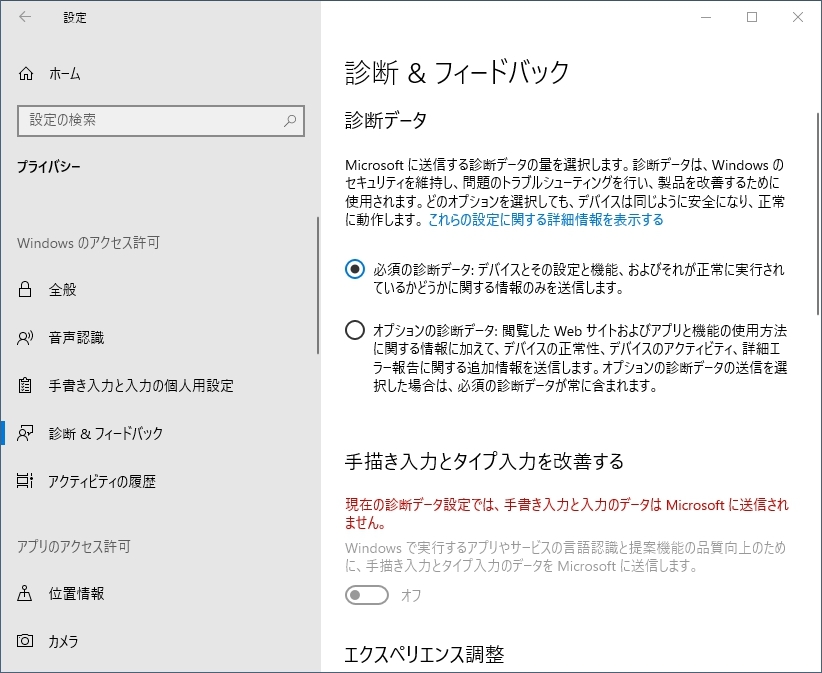Click the 診断 & フィードバック page title
The height and width of the screenshot is (673, 822).
457,72
